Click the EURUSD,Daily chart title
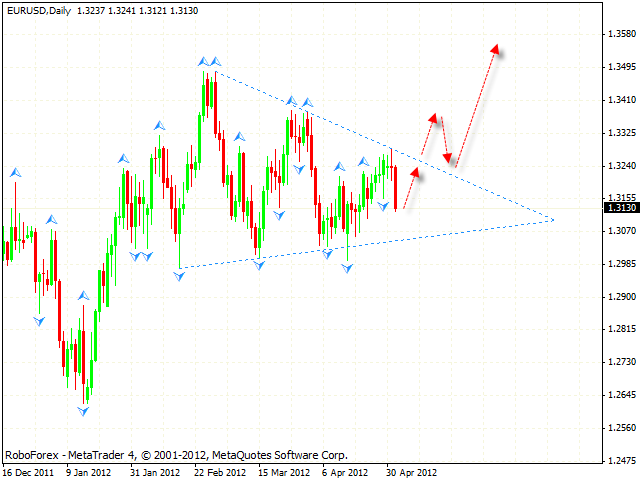 (x=34, y=8)
